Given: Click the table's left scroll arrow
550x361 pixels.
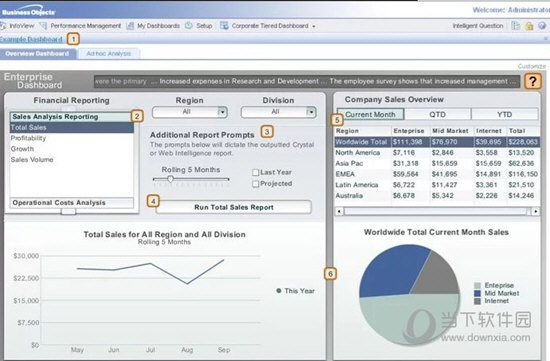Looking at the screenshot, I should [x=339, y=211].
